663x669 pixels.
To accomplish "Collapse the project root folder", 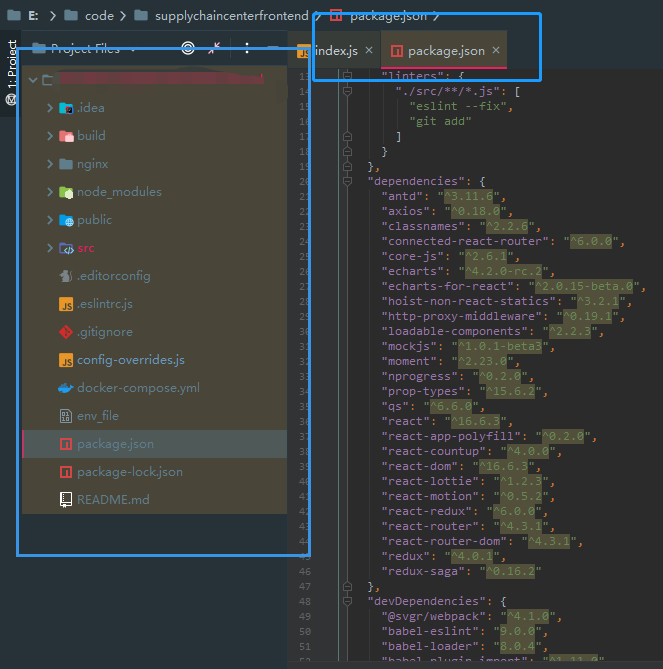I will click(x=33, y=80).
